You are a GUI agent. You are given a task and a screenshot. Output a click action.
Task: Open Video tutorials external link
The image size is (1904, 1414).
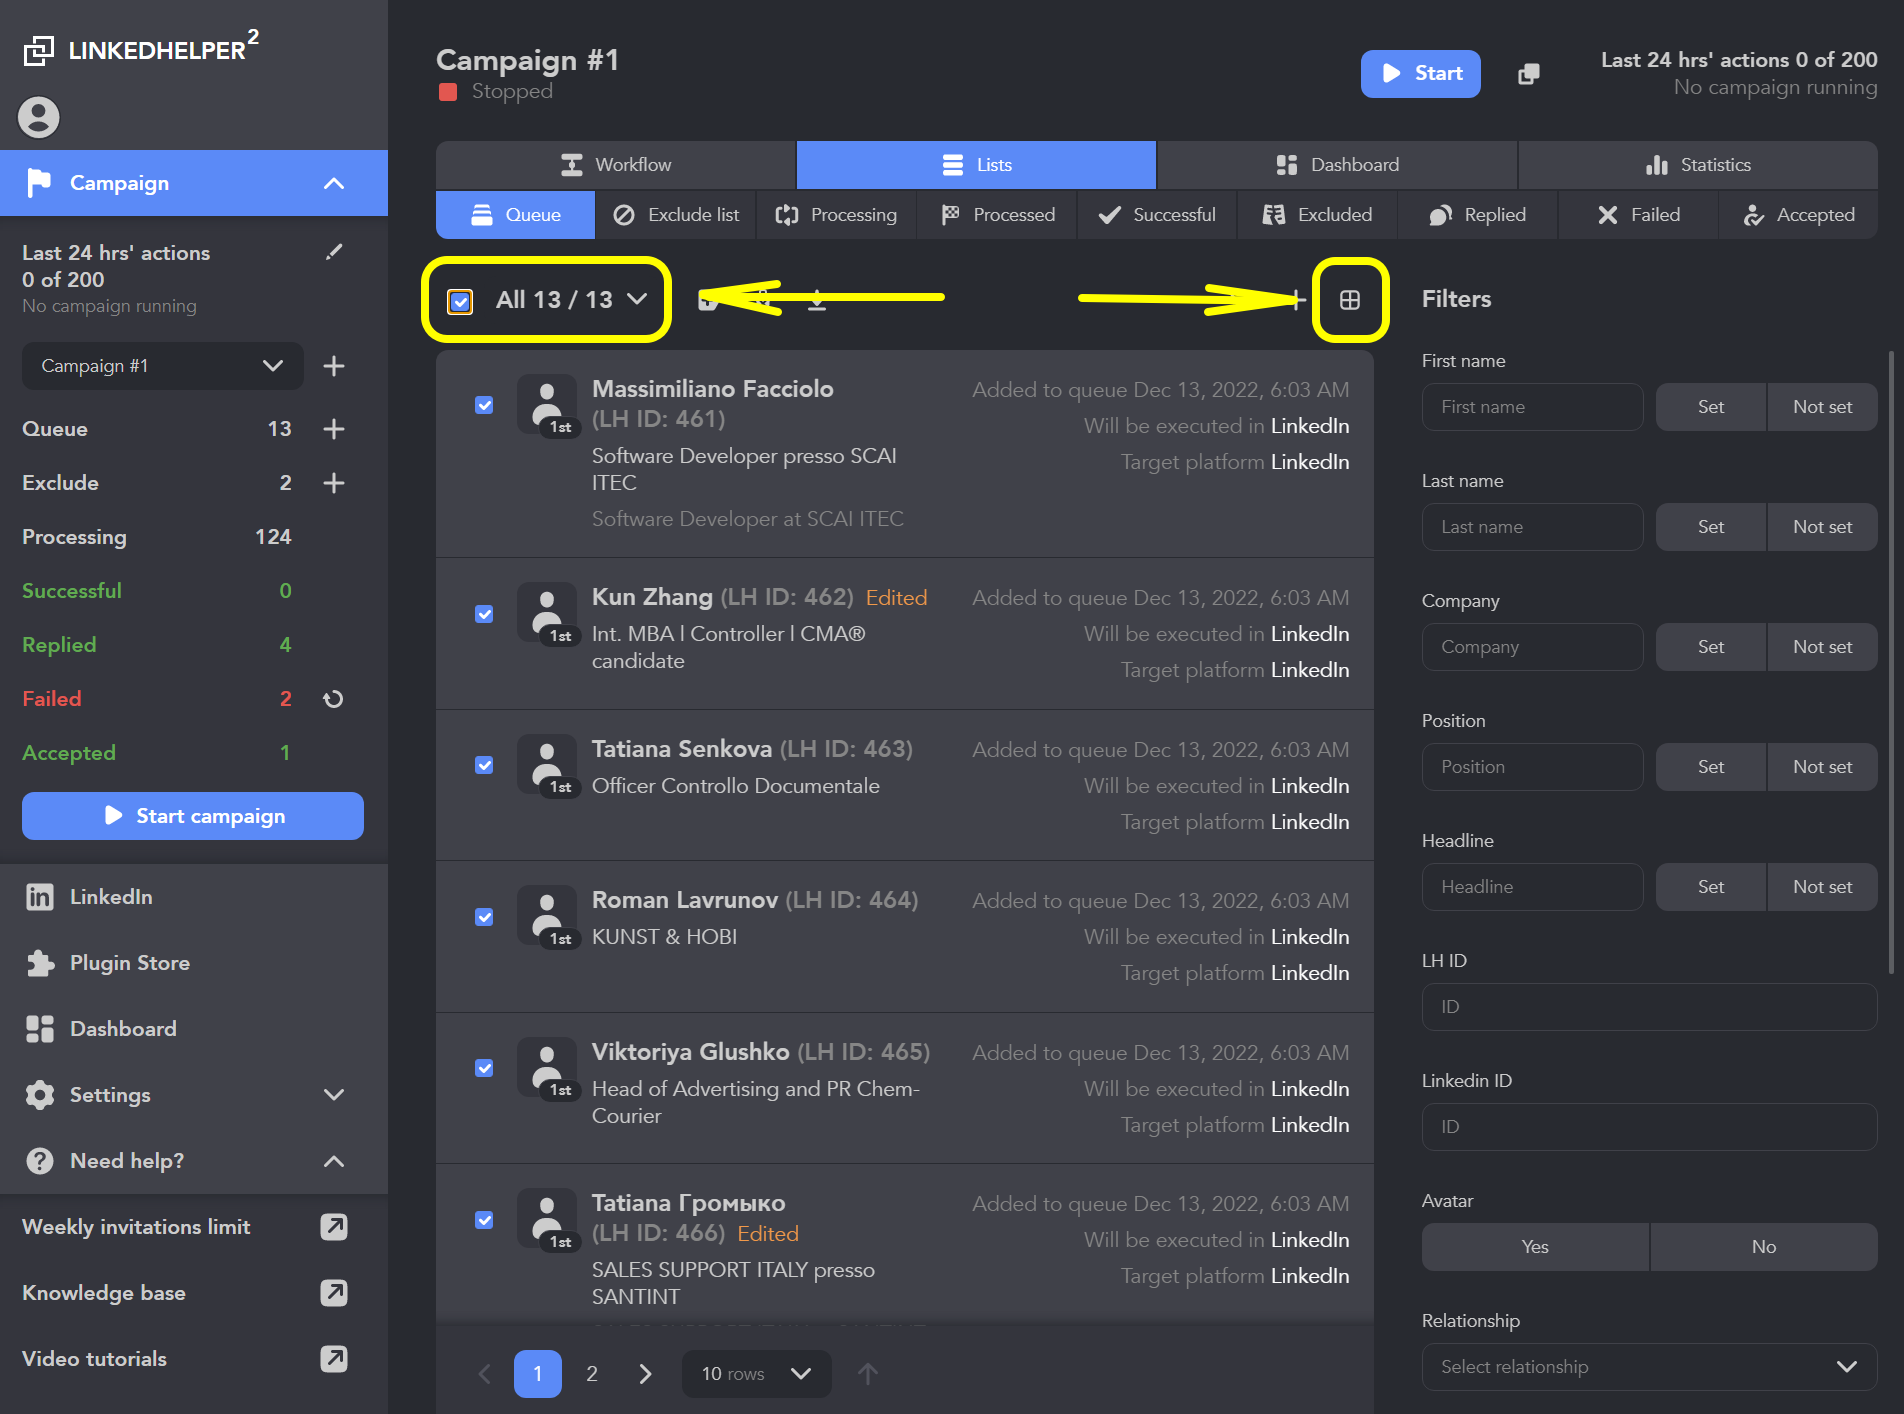click(334, 1359)
